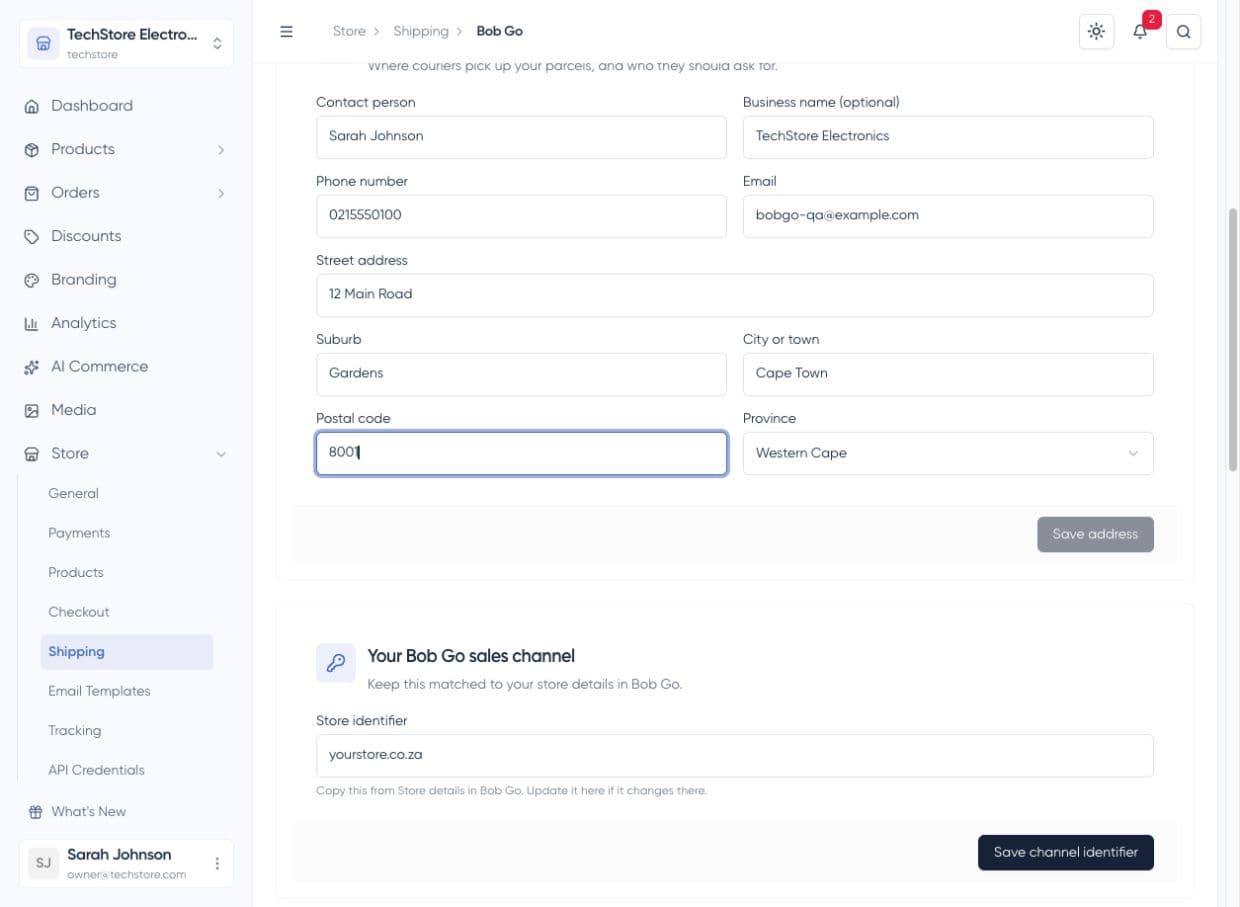Open notifications bell with badge
Viewport: 1240px width, 907px height.
pyautogui.click(x=1140, y=31)
